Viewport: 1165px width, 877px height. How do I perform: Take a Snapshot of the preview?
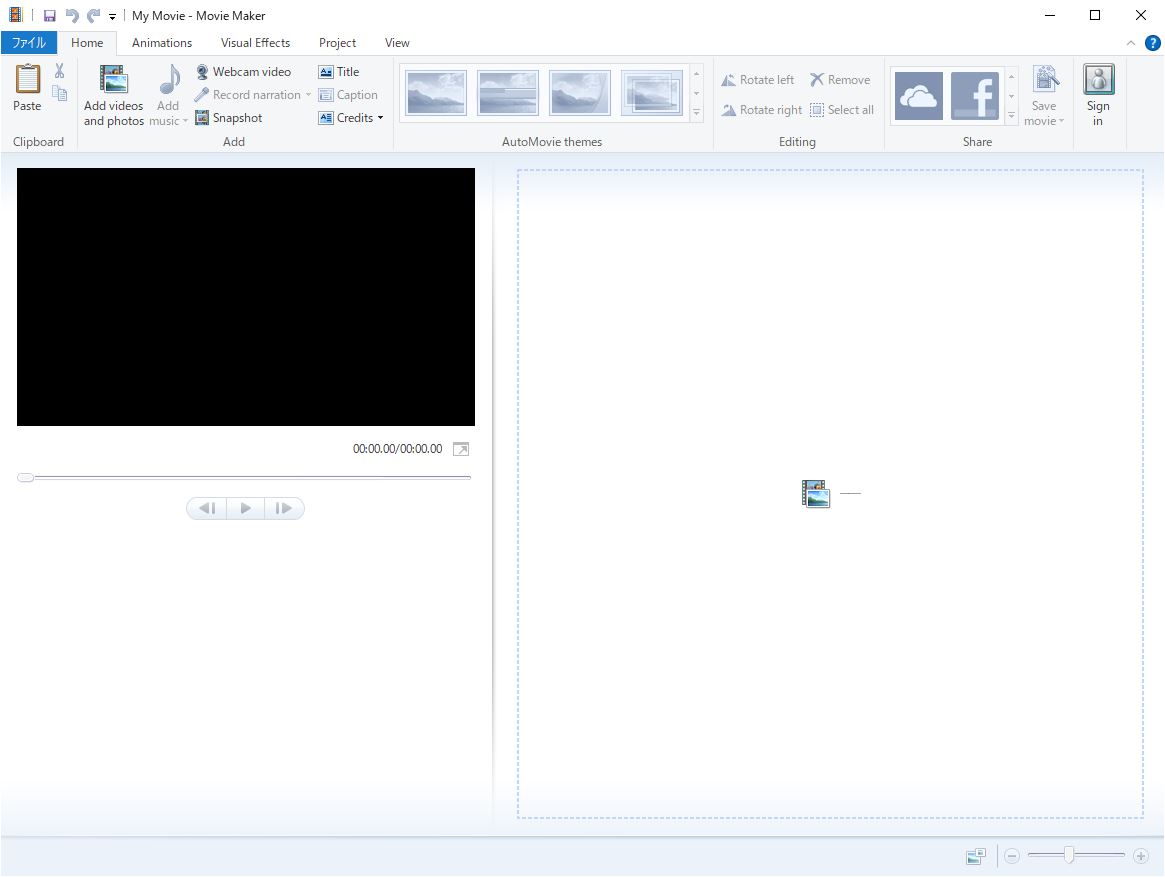pos(229,117)
